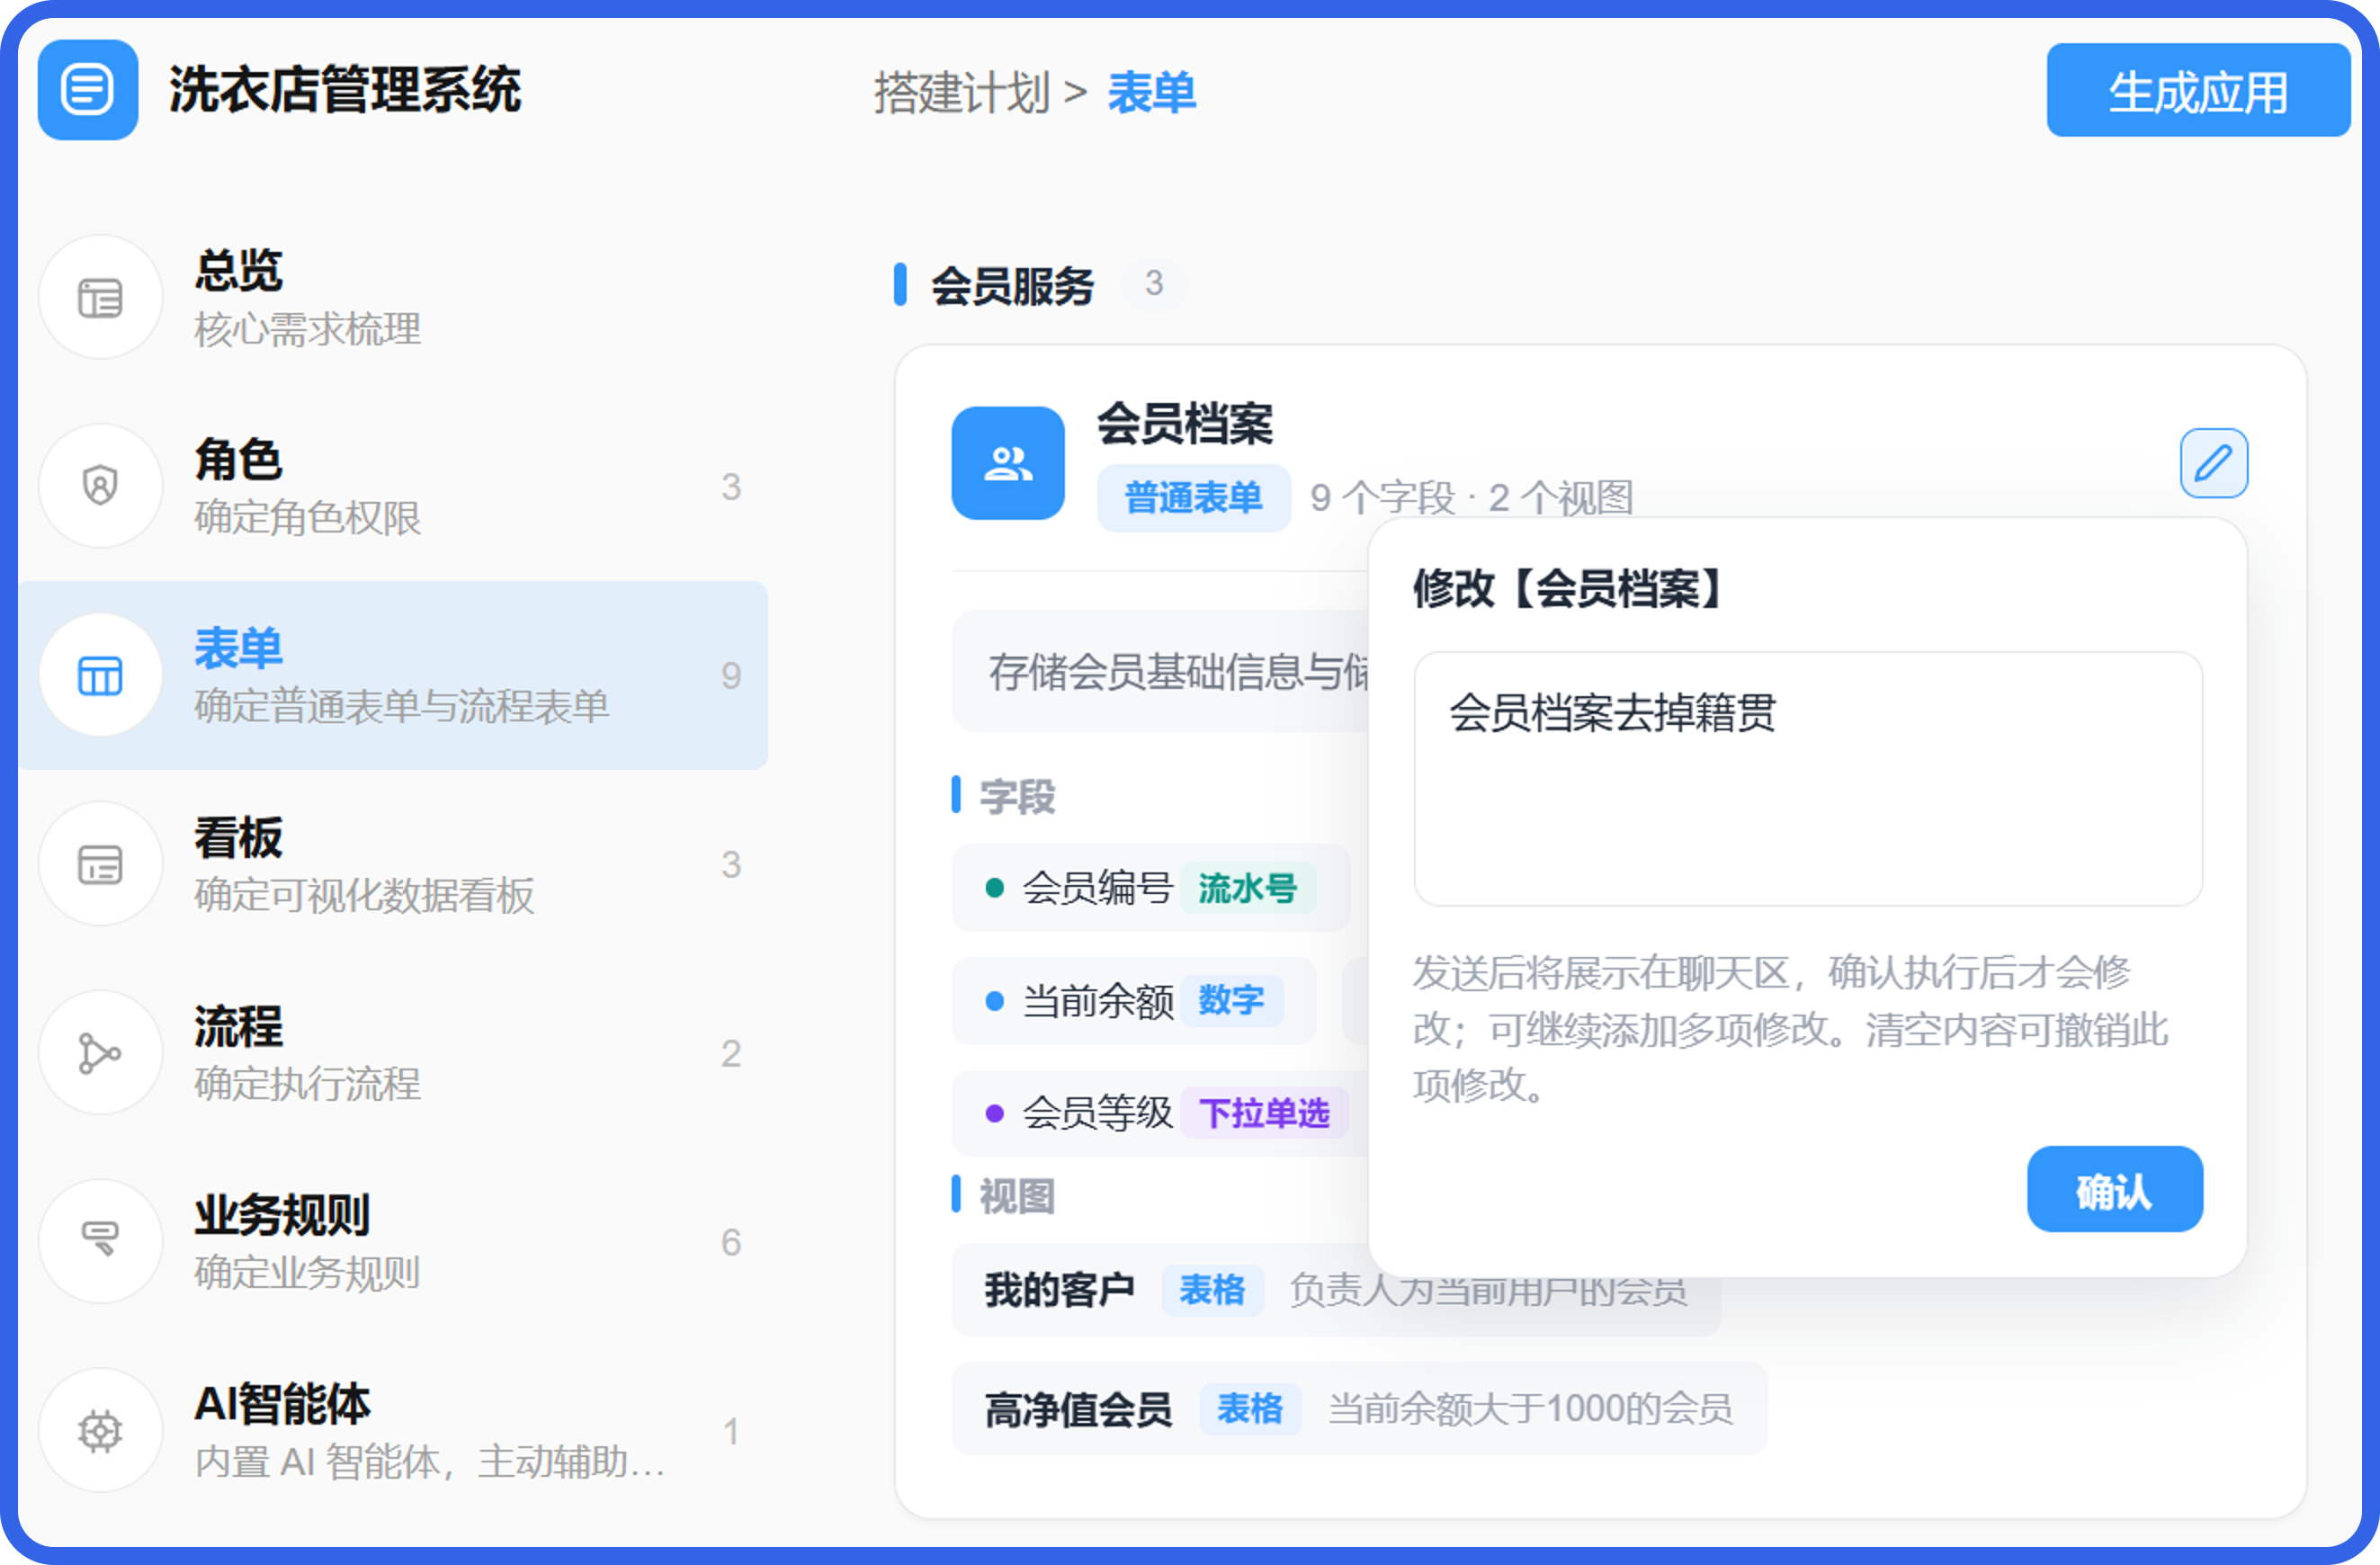This screenshot has width=2380, height=1565.
Task: Click the 字段 subsection heading
Action: pyautogui.click(x=1017, y=797)
